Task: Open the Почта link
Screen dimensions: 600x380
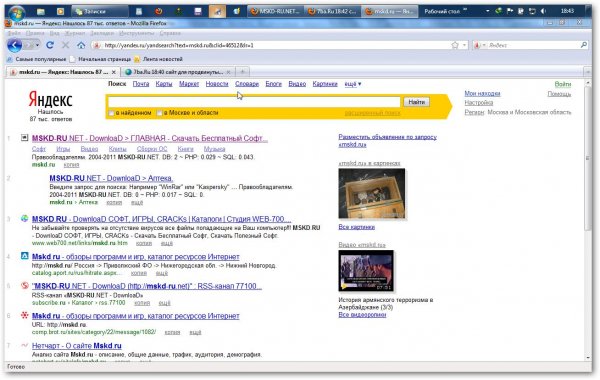Action: point(141,84)
